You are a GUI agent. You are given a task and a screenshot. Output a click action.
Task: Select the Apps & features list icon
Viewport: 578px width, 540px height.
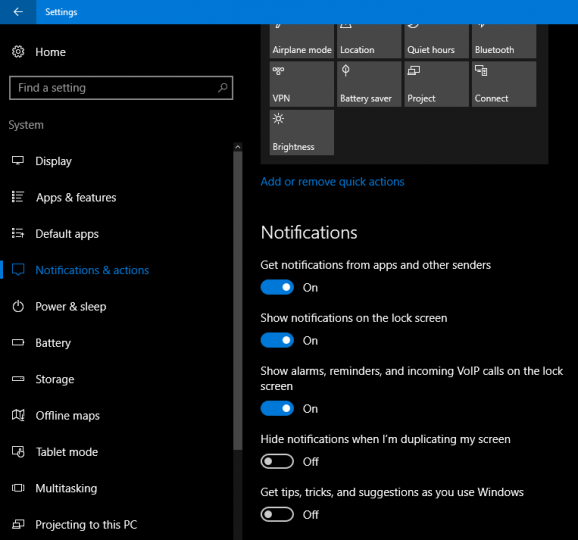pos(18,197)
